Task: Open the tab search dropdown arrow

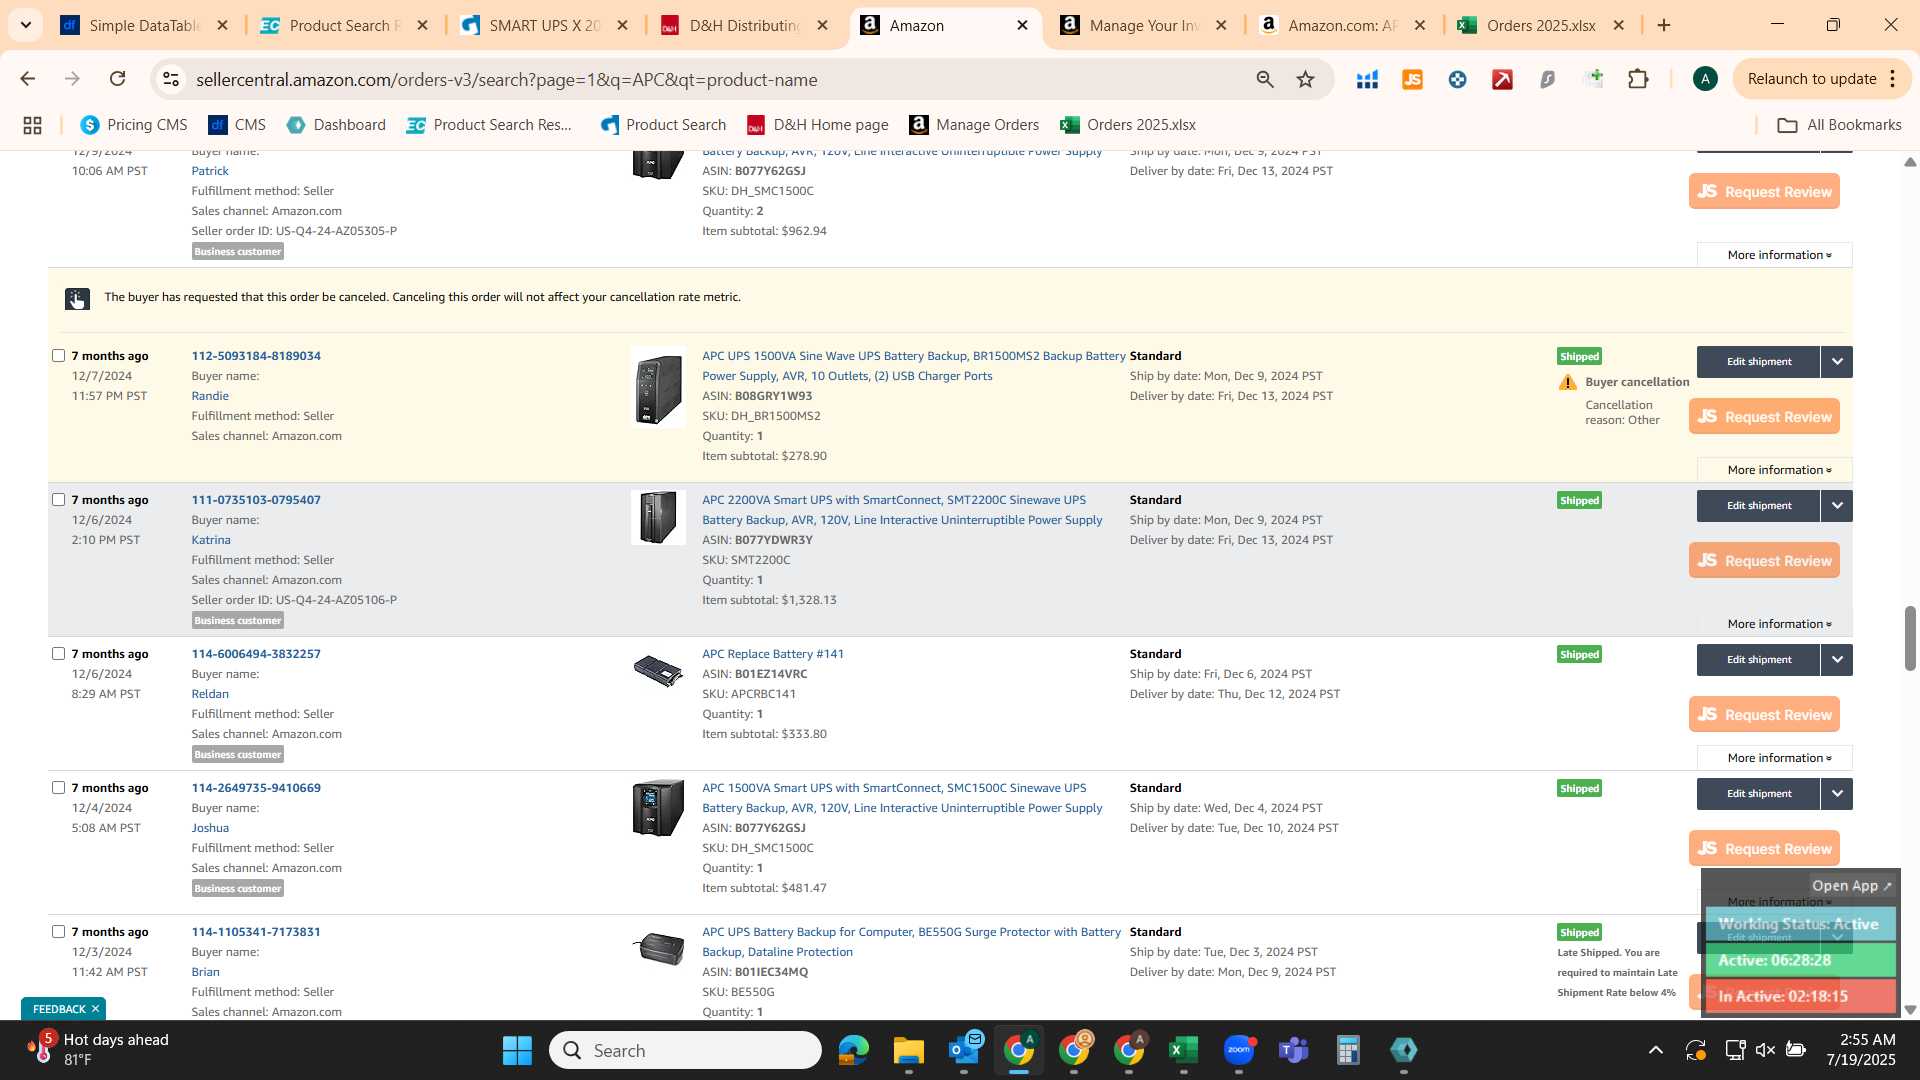Action: pos(25,25)
